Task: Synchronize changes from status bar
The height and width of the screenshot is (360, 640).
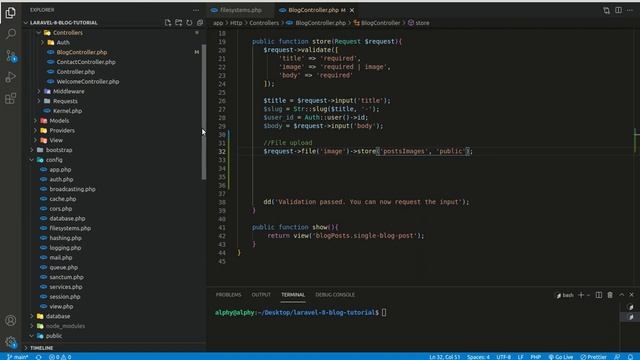Action: pos(38,357)
